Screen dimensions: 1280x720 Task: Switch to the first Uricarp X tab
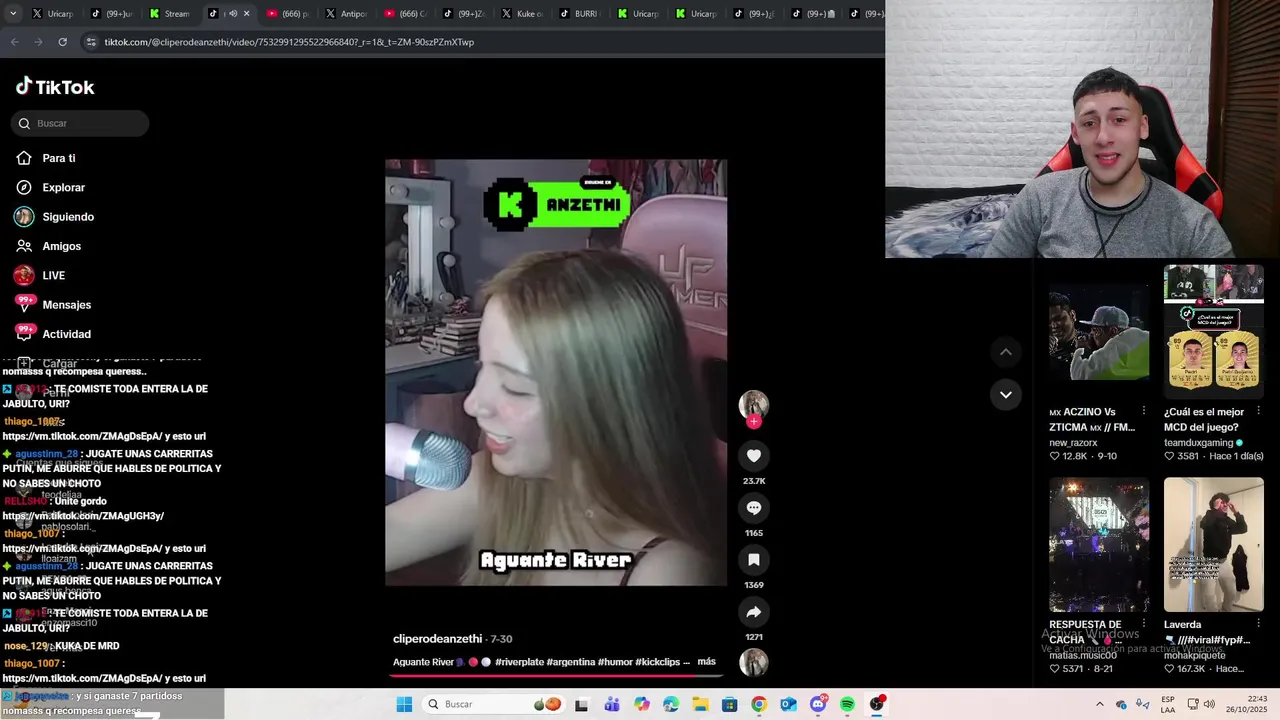52,14
